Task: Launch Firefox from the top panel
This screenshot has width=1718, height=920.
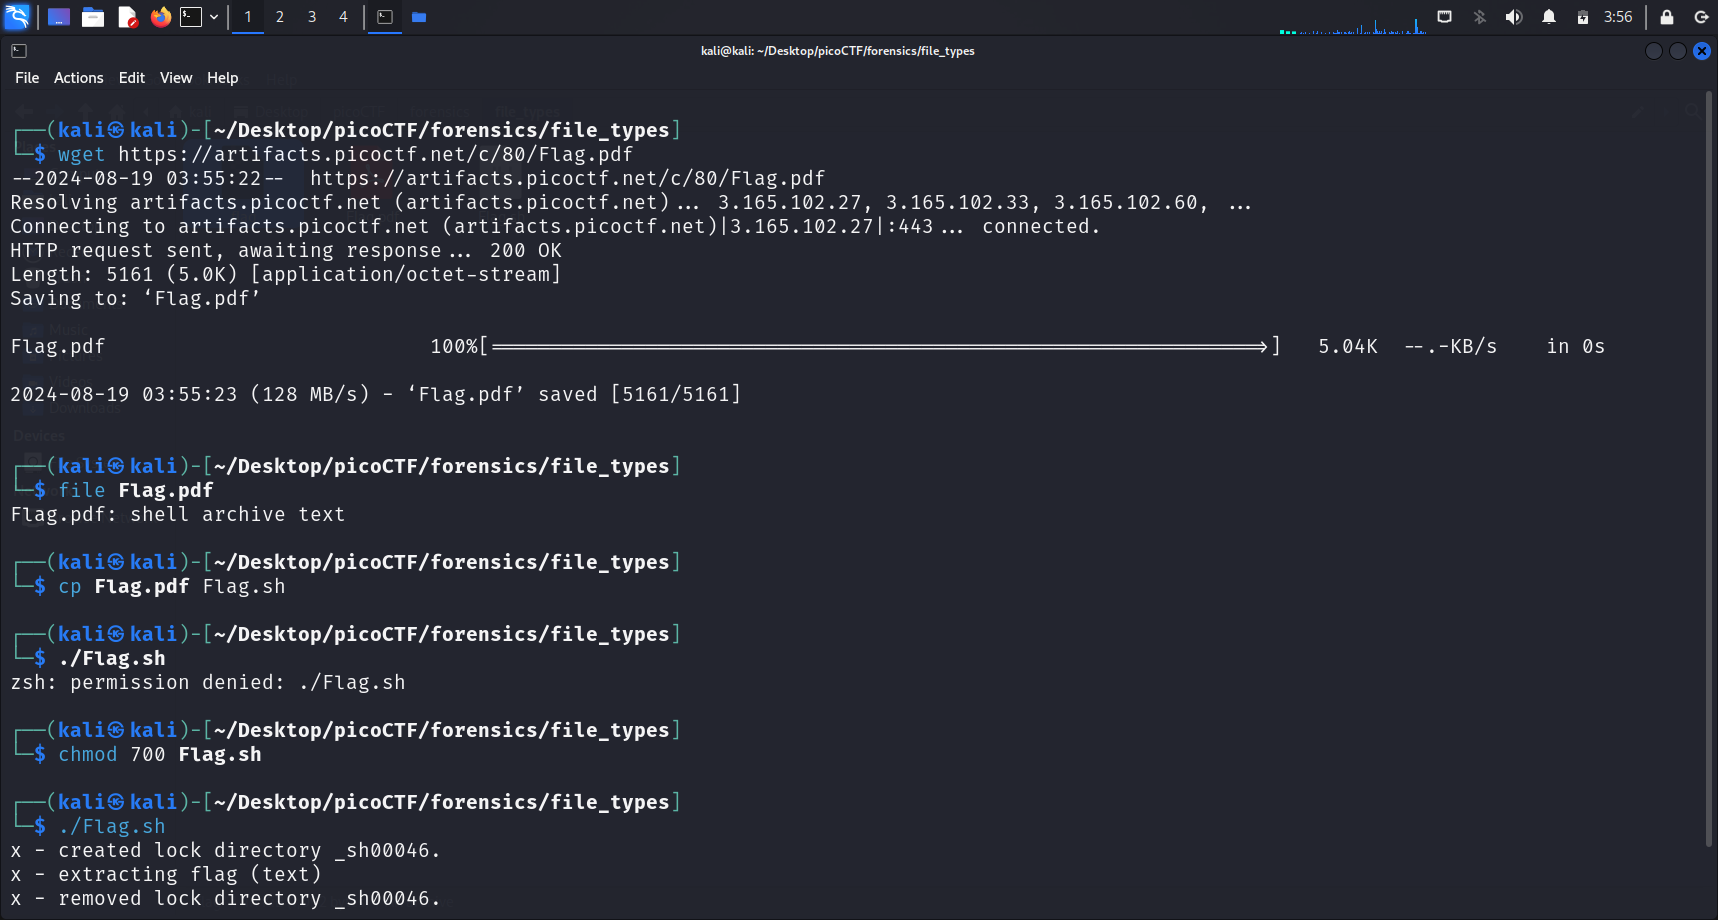Action: (160, 17)
